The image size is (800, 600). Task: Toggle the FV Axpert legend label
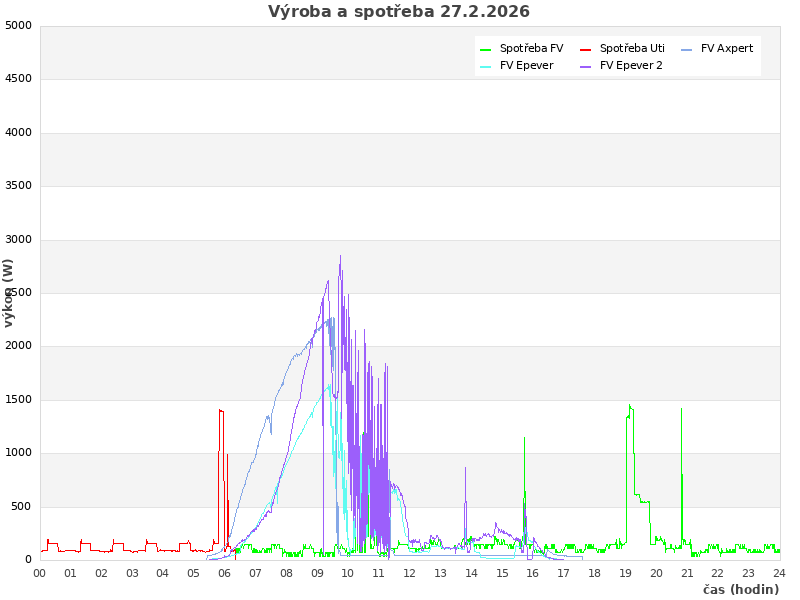tap(727, 48)
